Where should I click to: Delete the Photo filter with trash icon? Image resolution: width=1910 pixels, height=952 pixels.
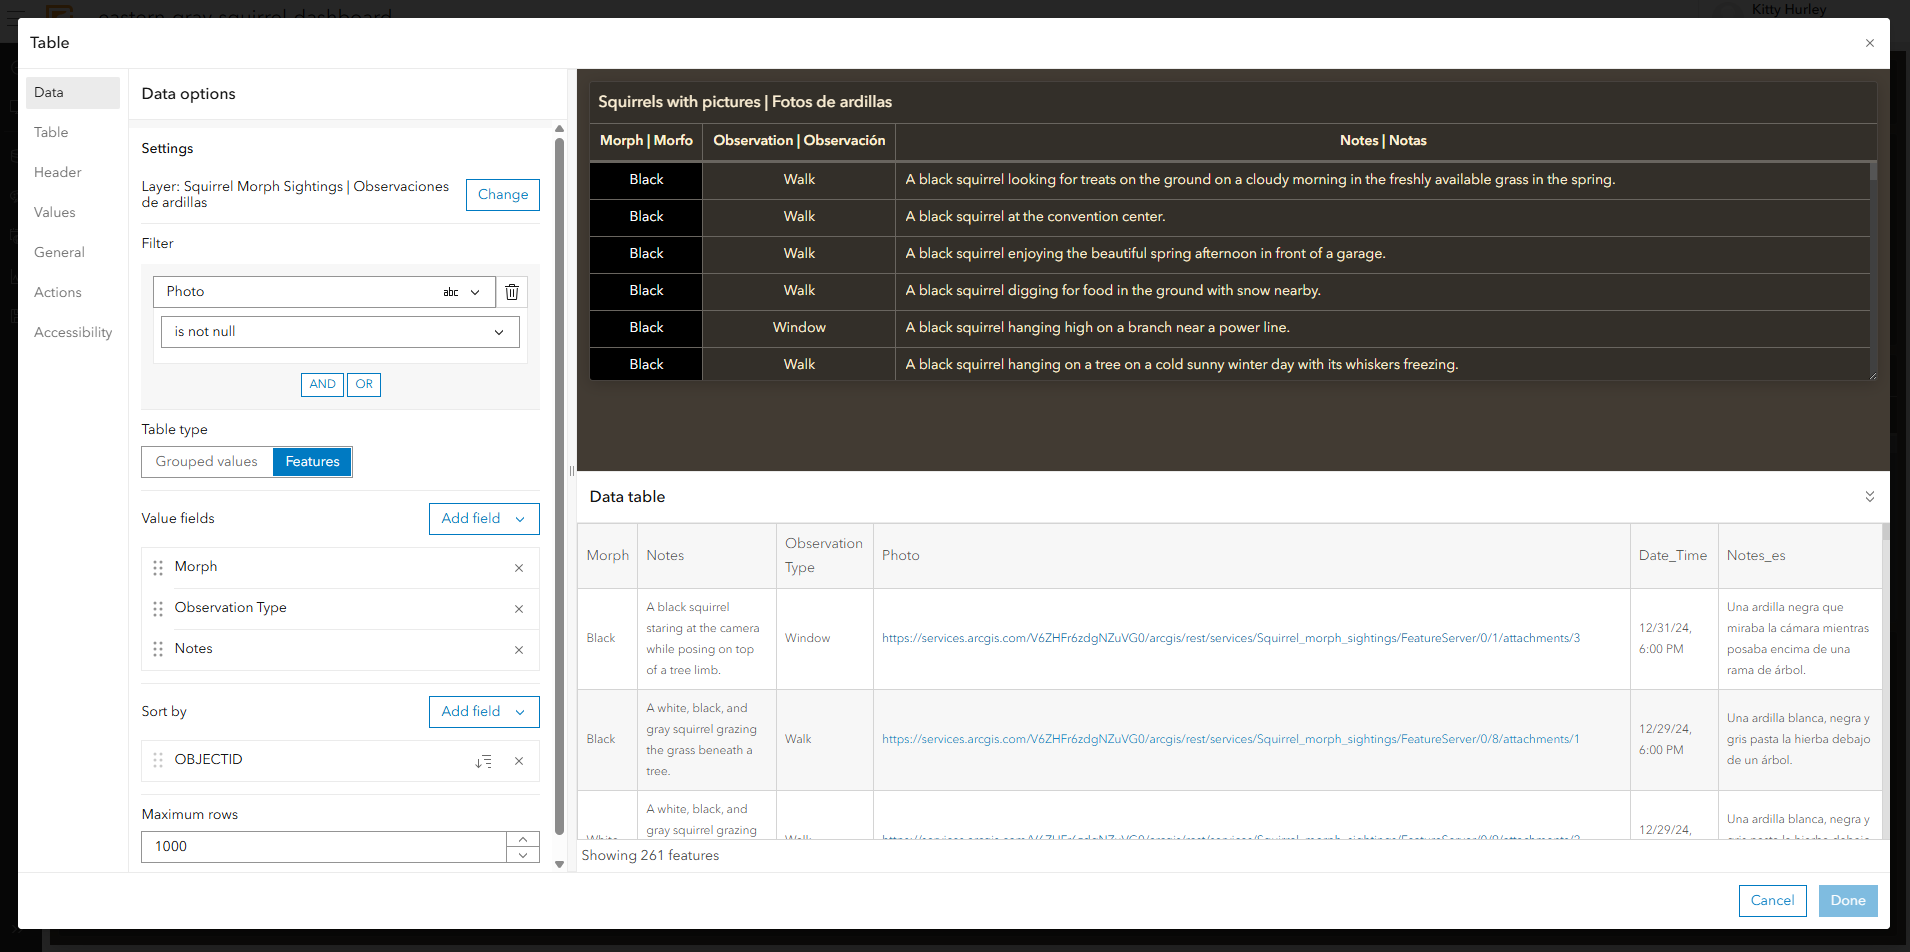point(512,292)
